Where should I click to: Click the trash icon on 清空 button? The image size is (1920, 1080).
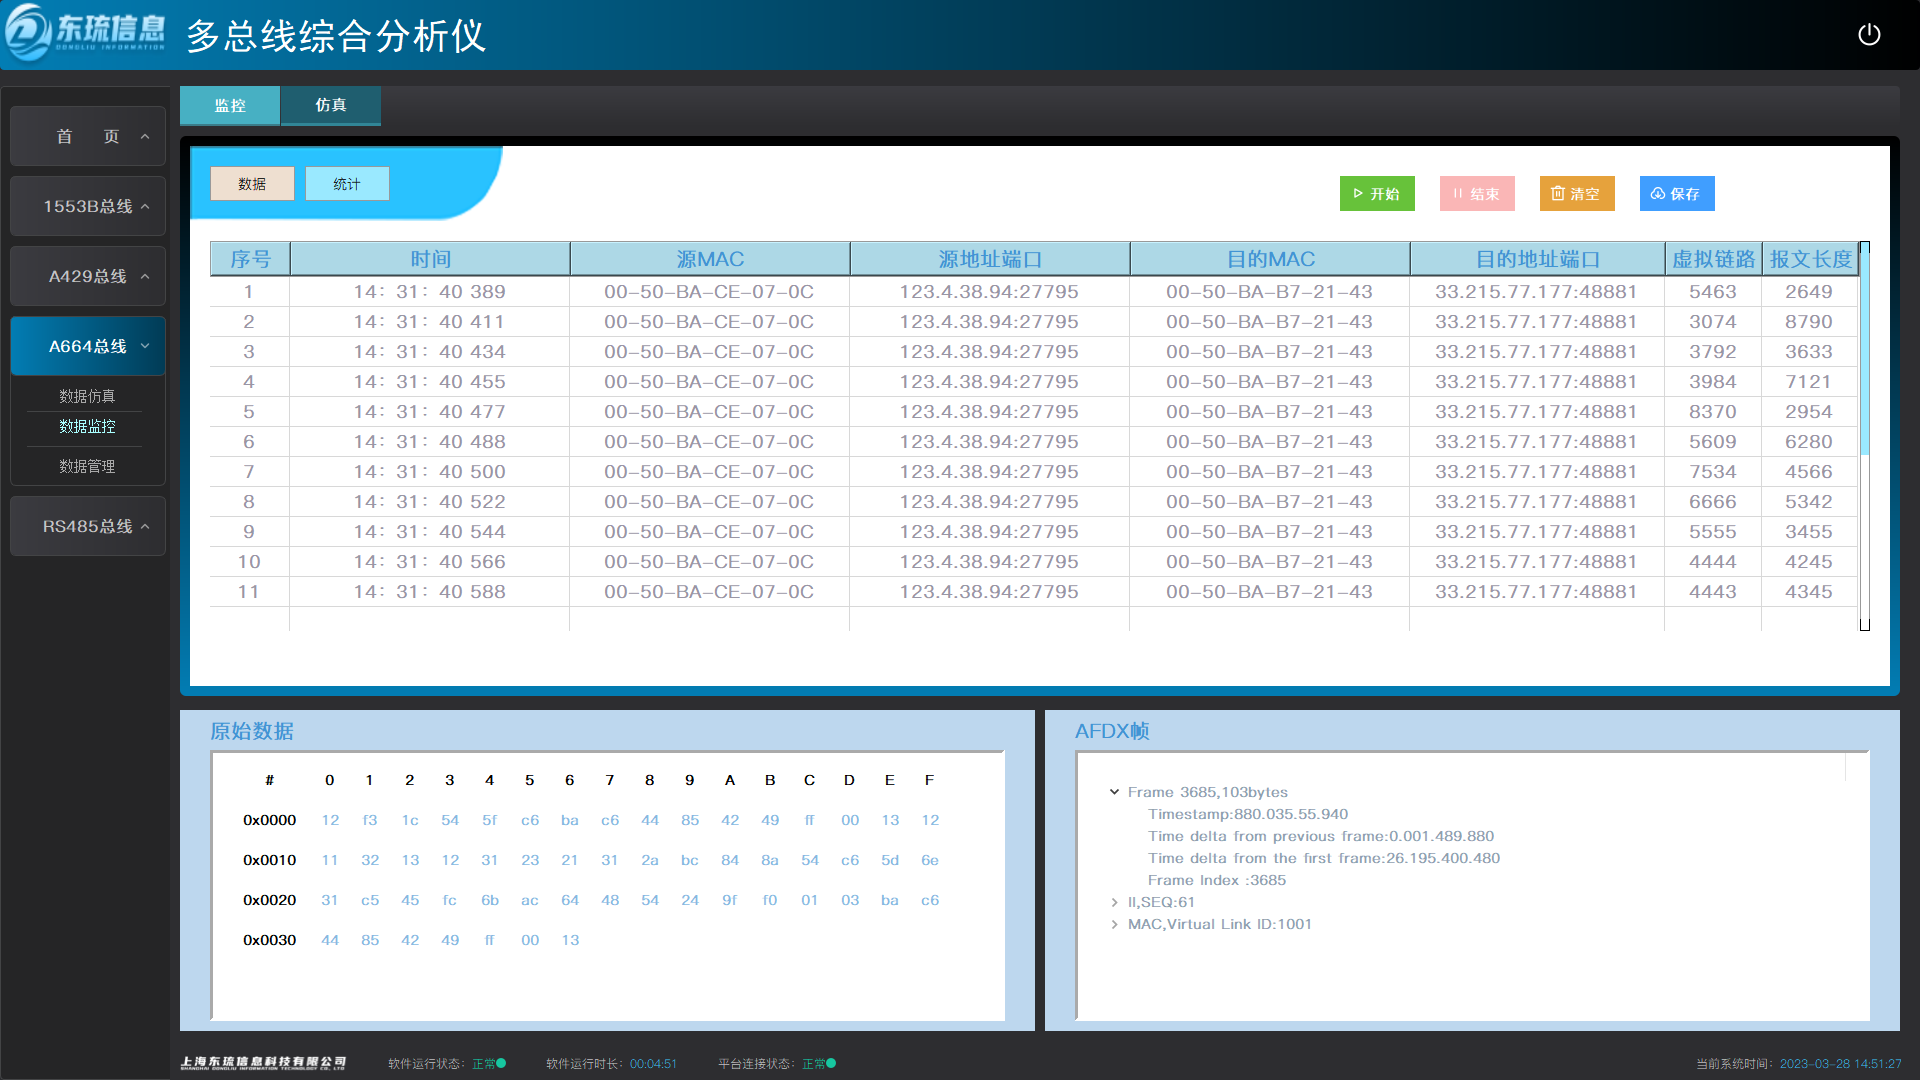(x=1557, y=194)
